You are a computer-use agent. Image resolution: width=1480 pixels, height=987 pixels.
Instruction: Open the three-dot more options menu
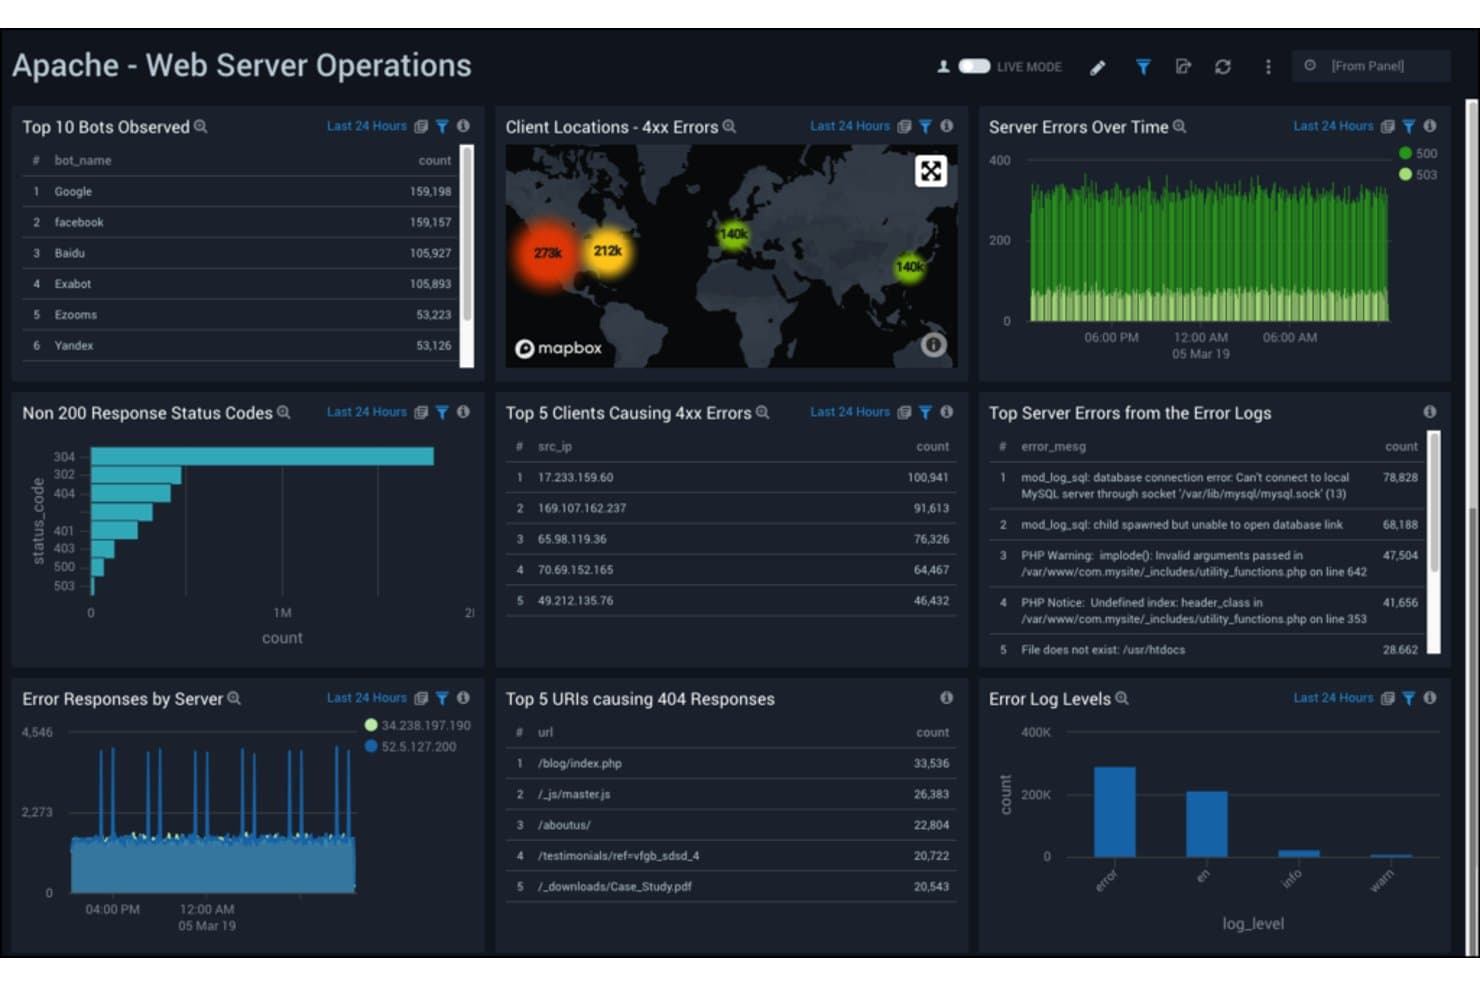(x=1268, y=67)
